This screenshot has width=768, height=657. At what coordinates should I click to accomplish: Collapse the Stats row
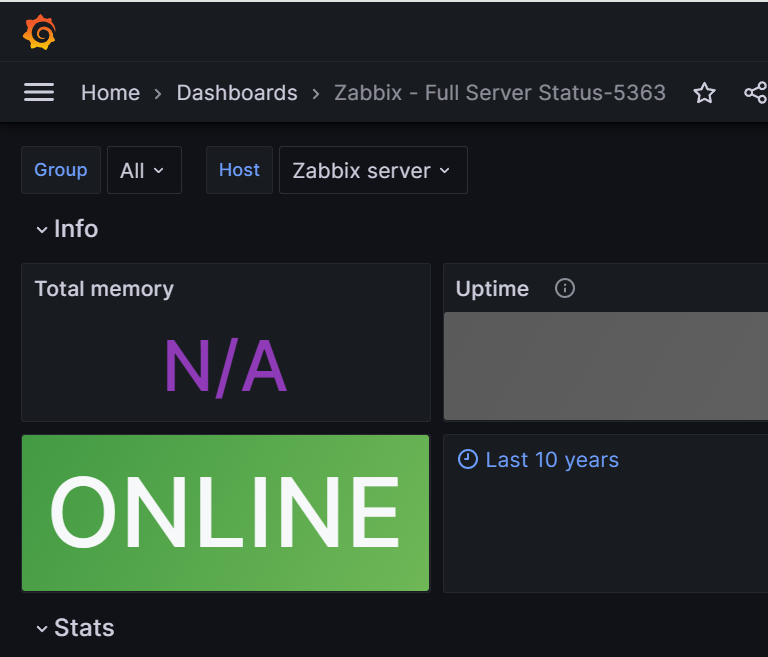coord(75,628)
